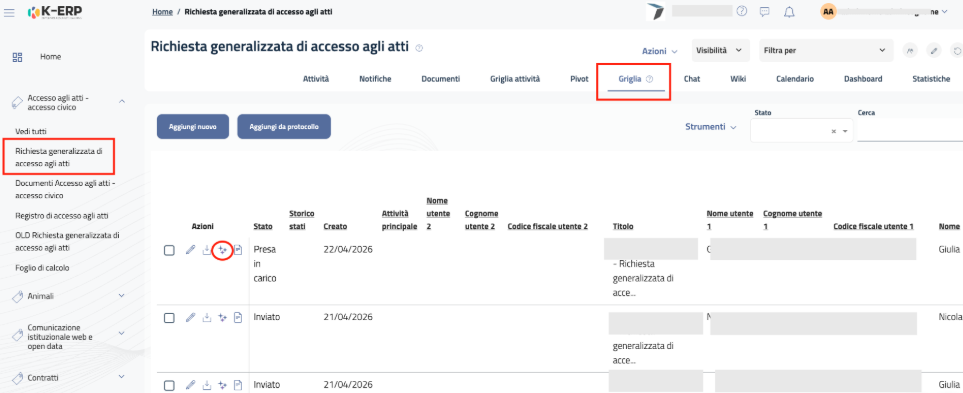Switch to the Attività tab
963x393 pixels.
(x=316, y=79)
